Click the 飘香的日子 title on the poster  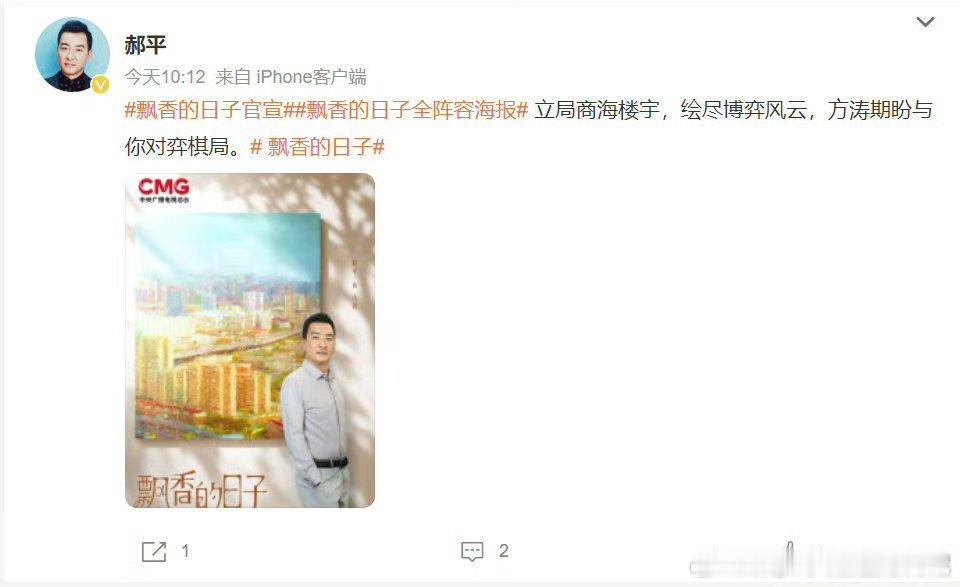[x=201, y=490]
